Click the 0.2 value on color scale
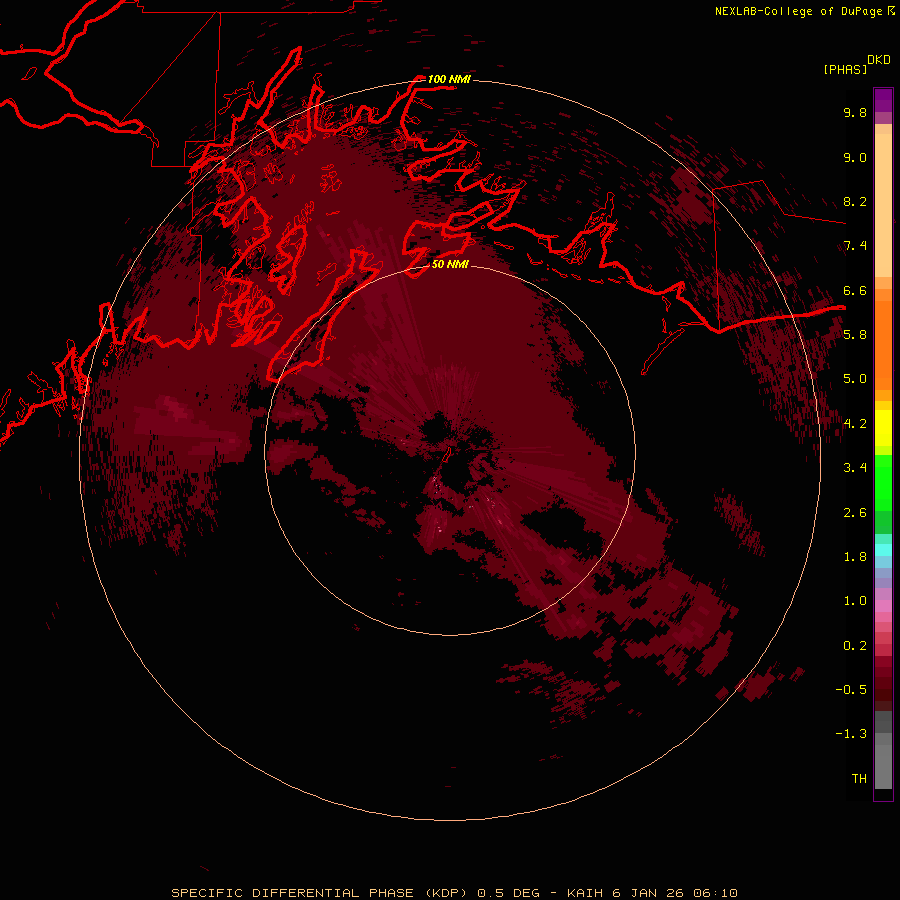The width and height of the screenshot is (900, 900). 855,645
